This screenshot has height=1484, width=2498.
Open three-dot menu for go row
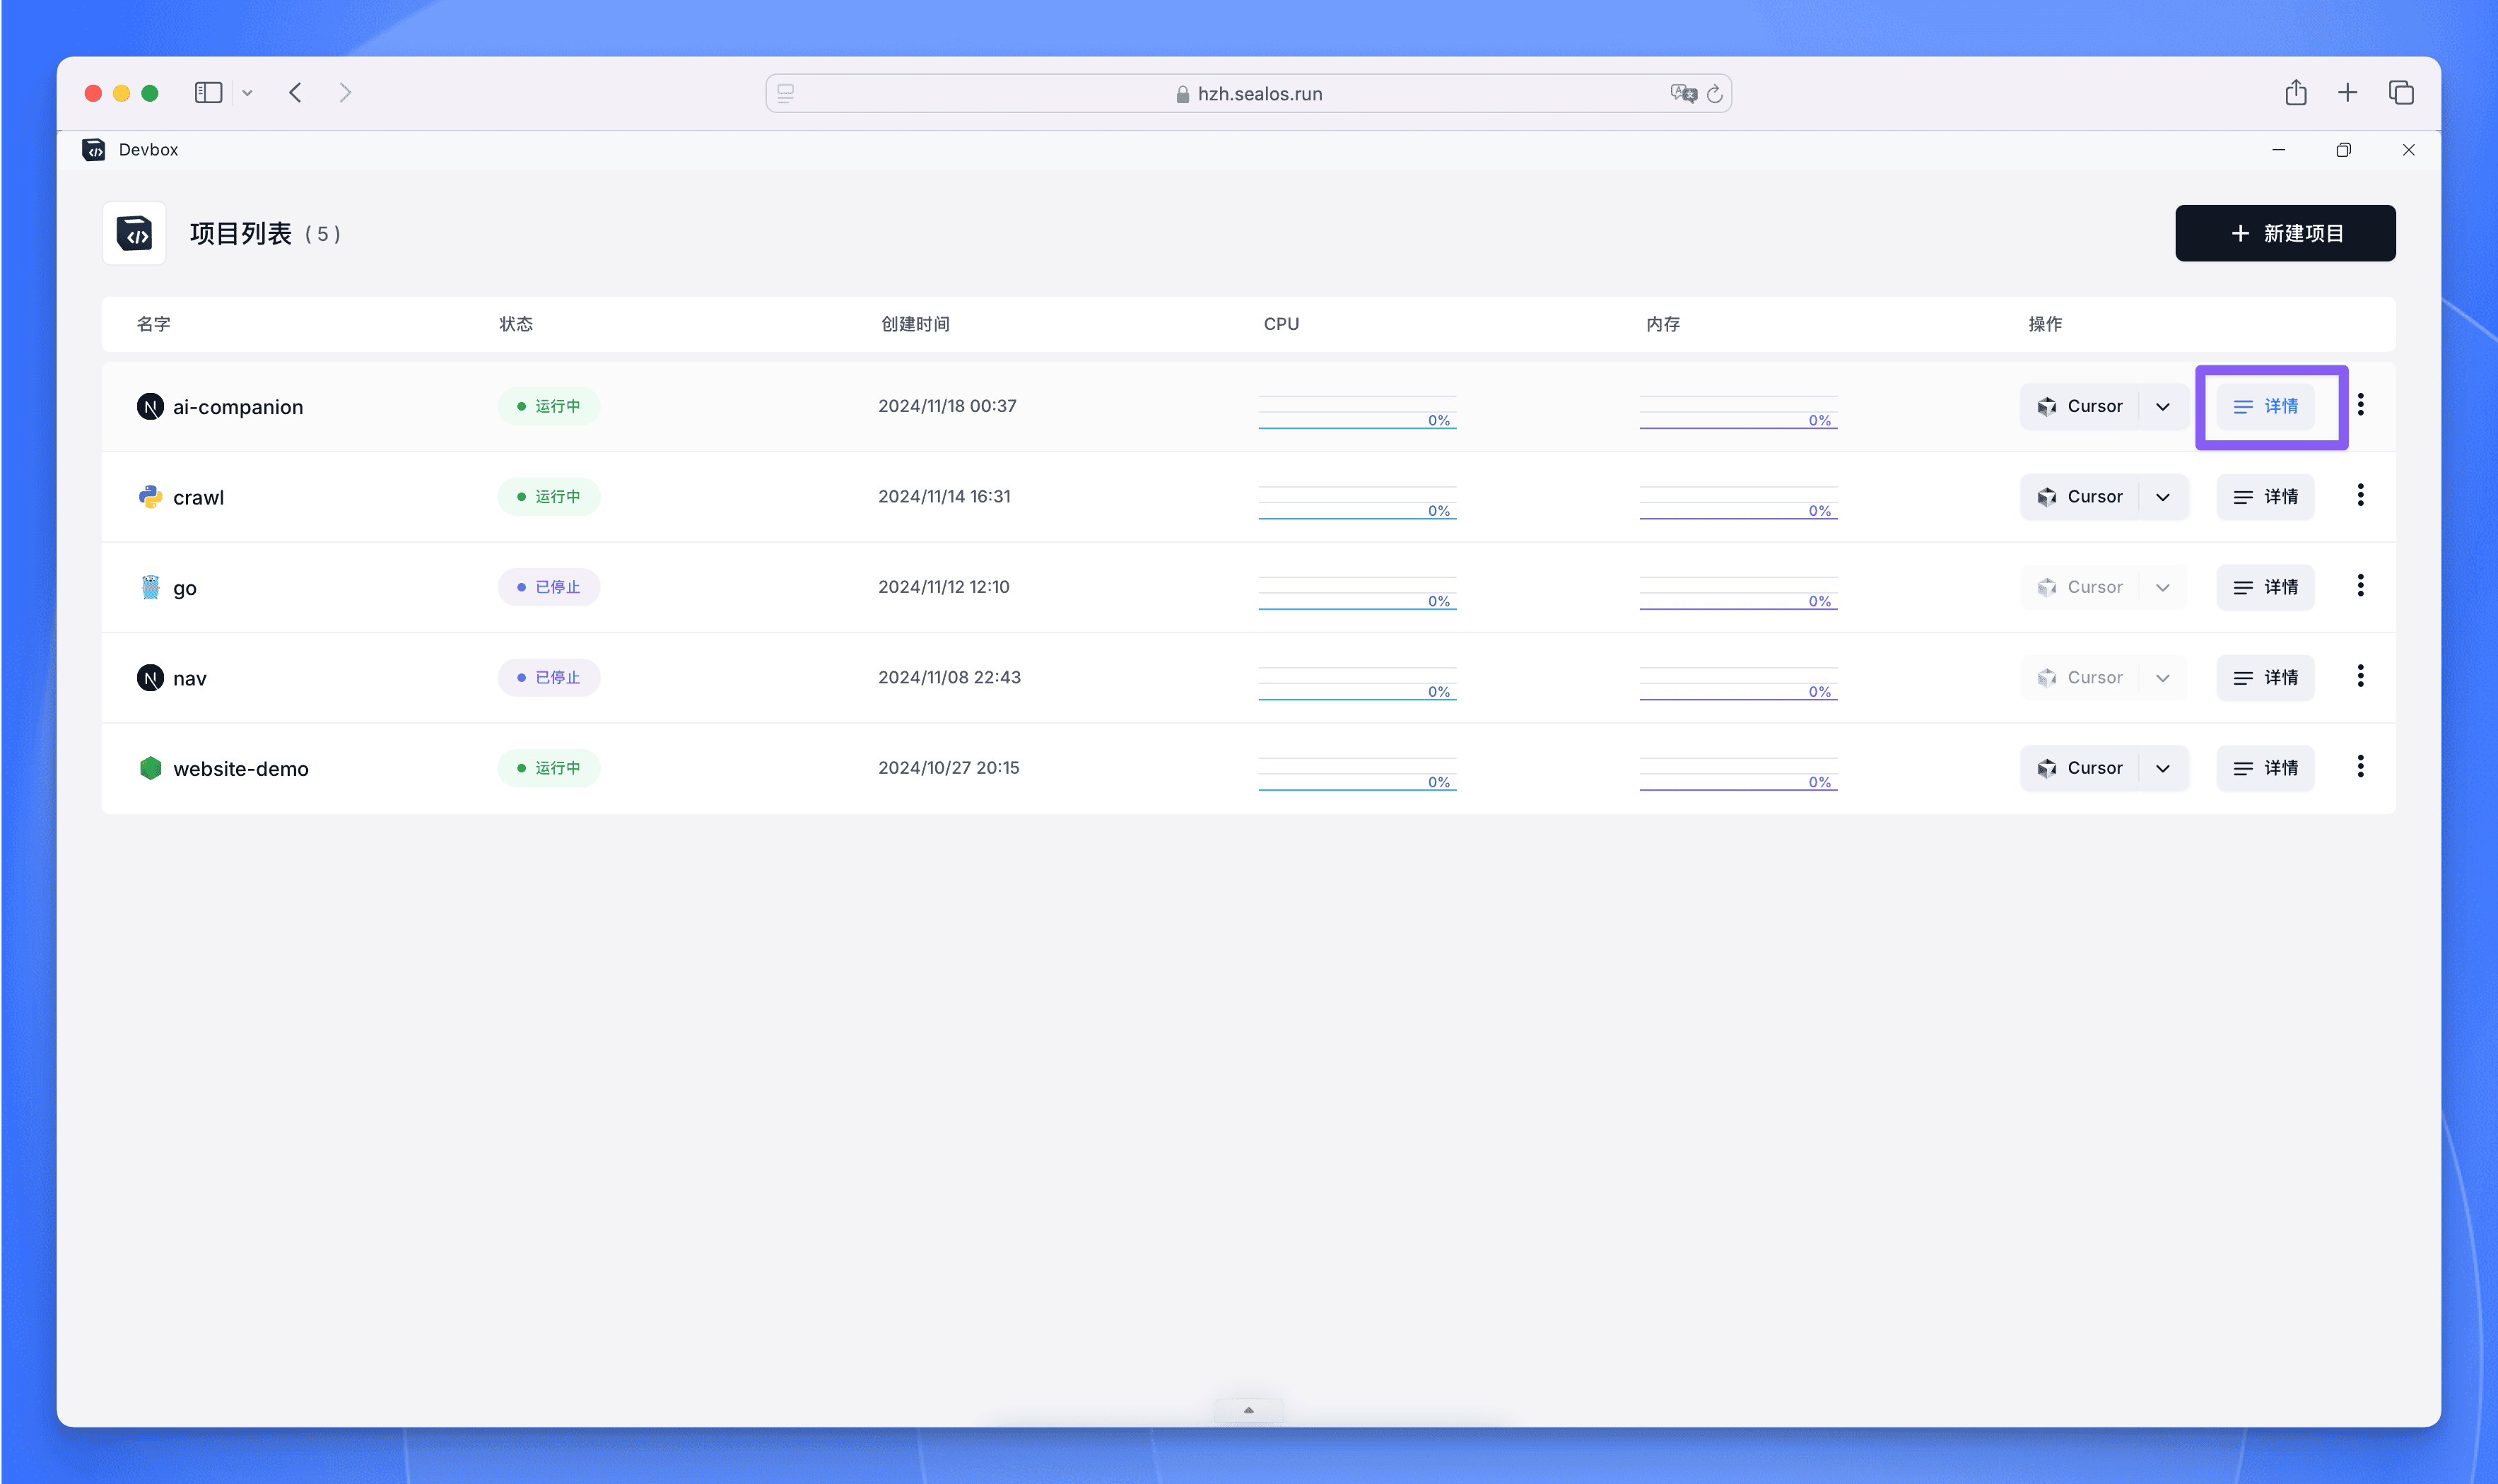point(2360,586)
